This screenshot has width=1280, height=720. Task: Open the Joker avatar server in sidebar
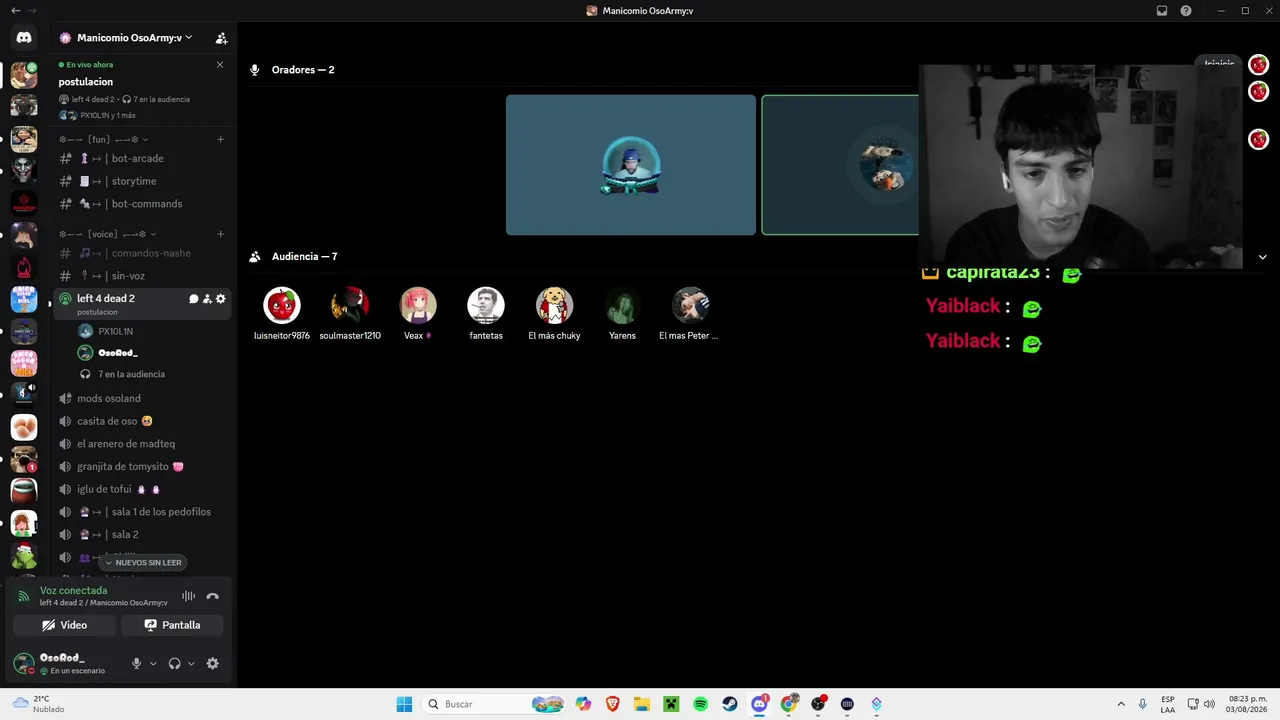pyautogui.click(x=24, y=170)
